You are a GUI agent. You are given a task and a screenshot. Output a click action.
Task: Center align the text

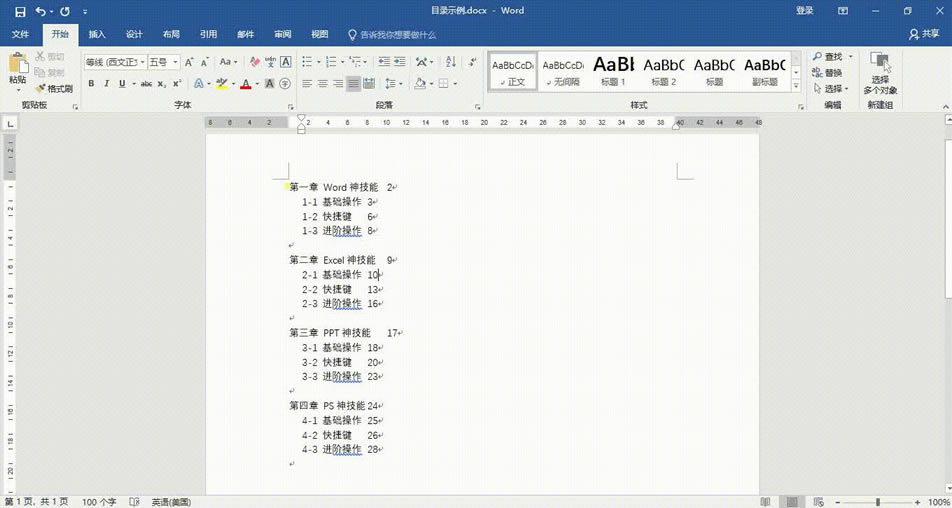point(322,84)
